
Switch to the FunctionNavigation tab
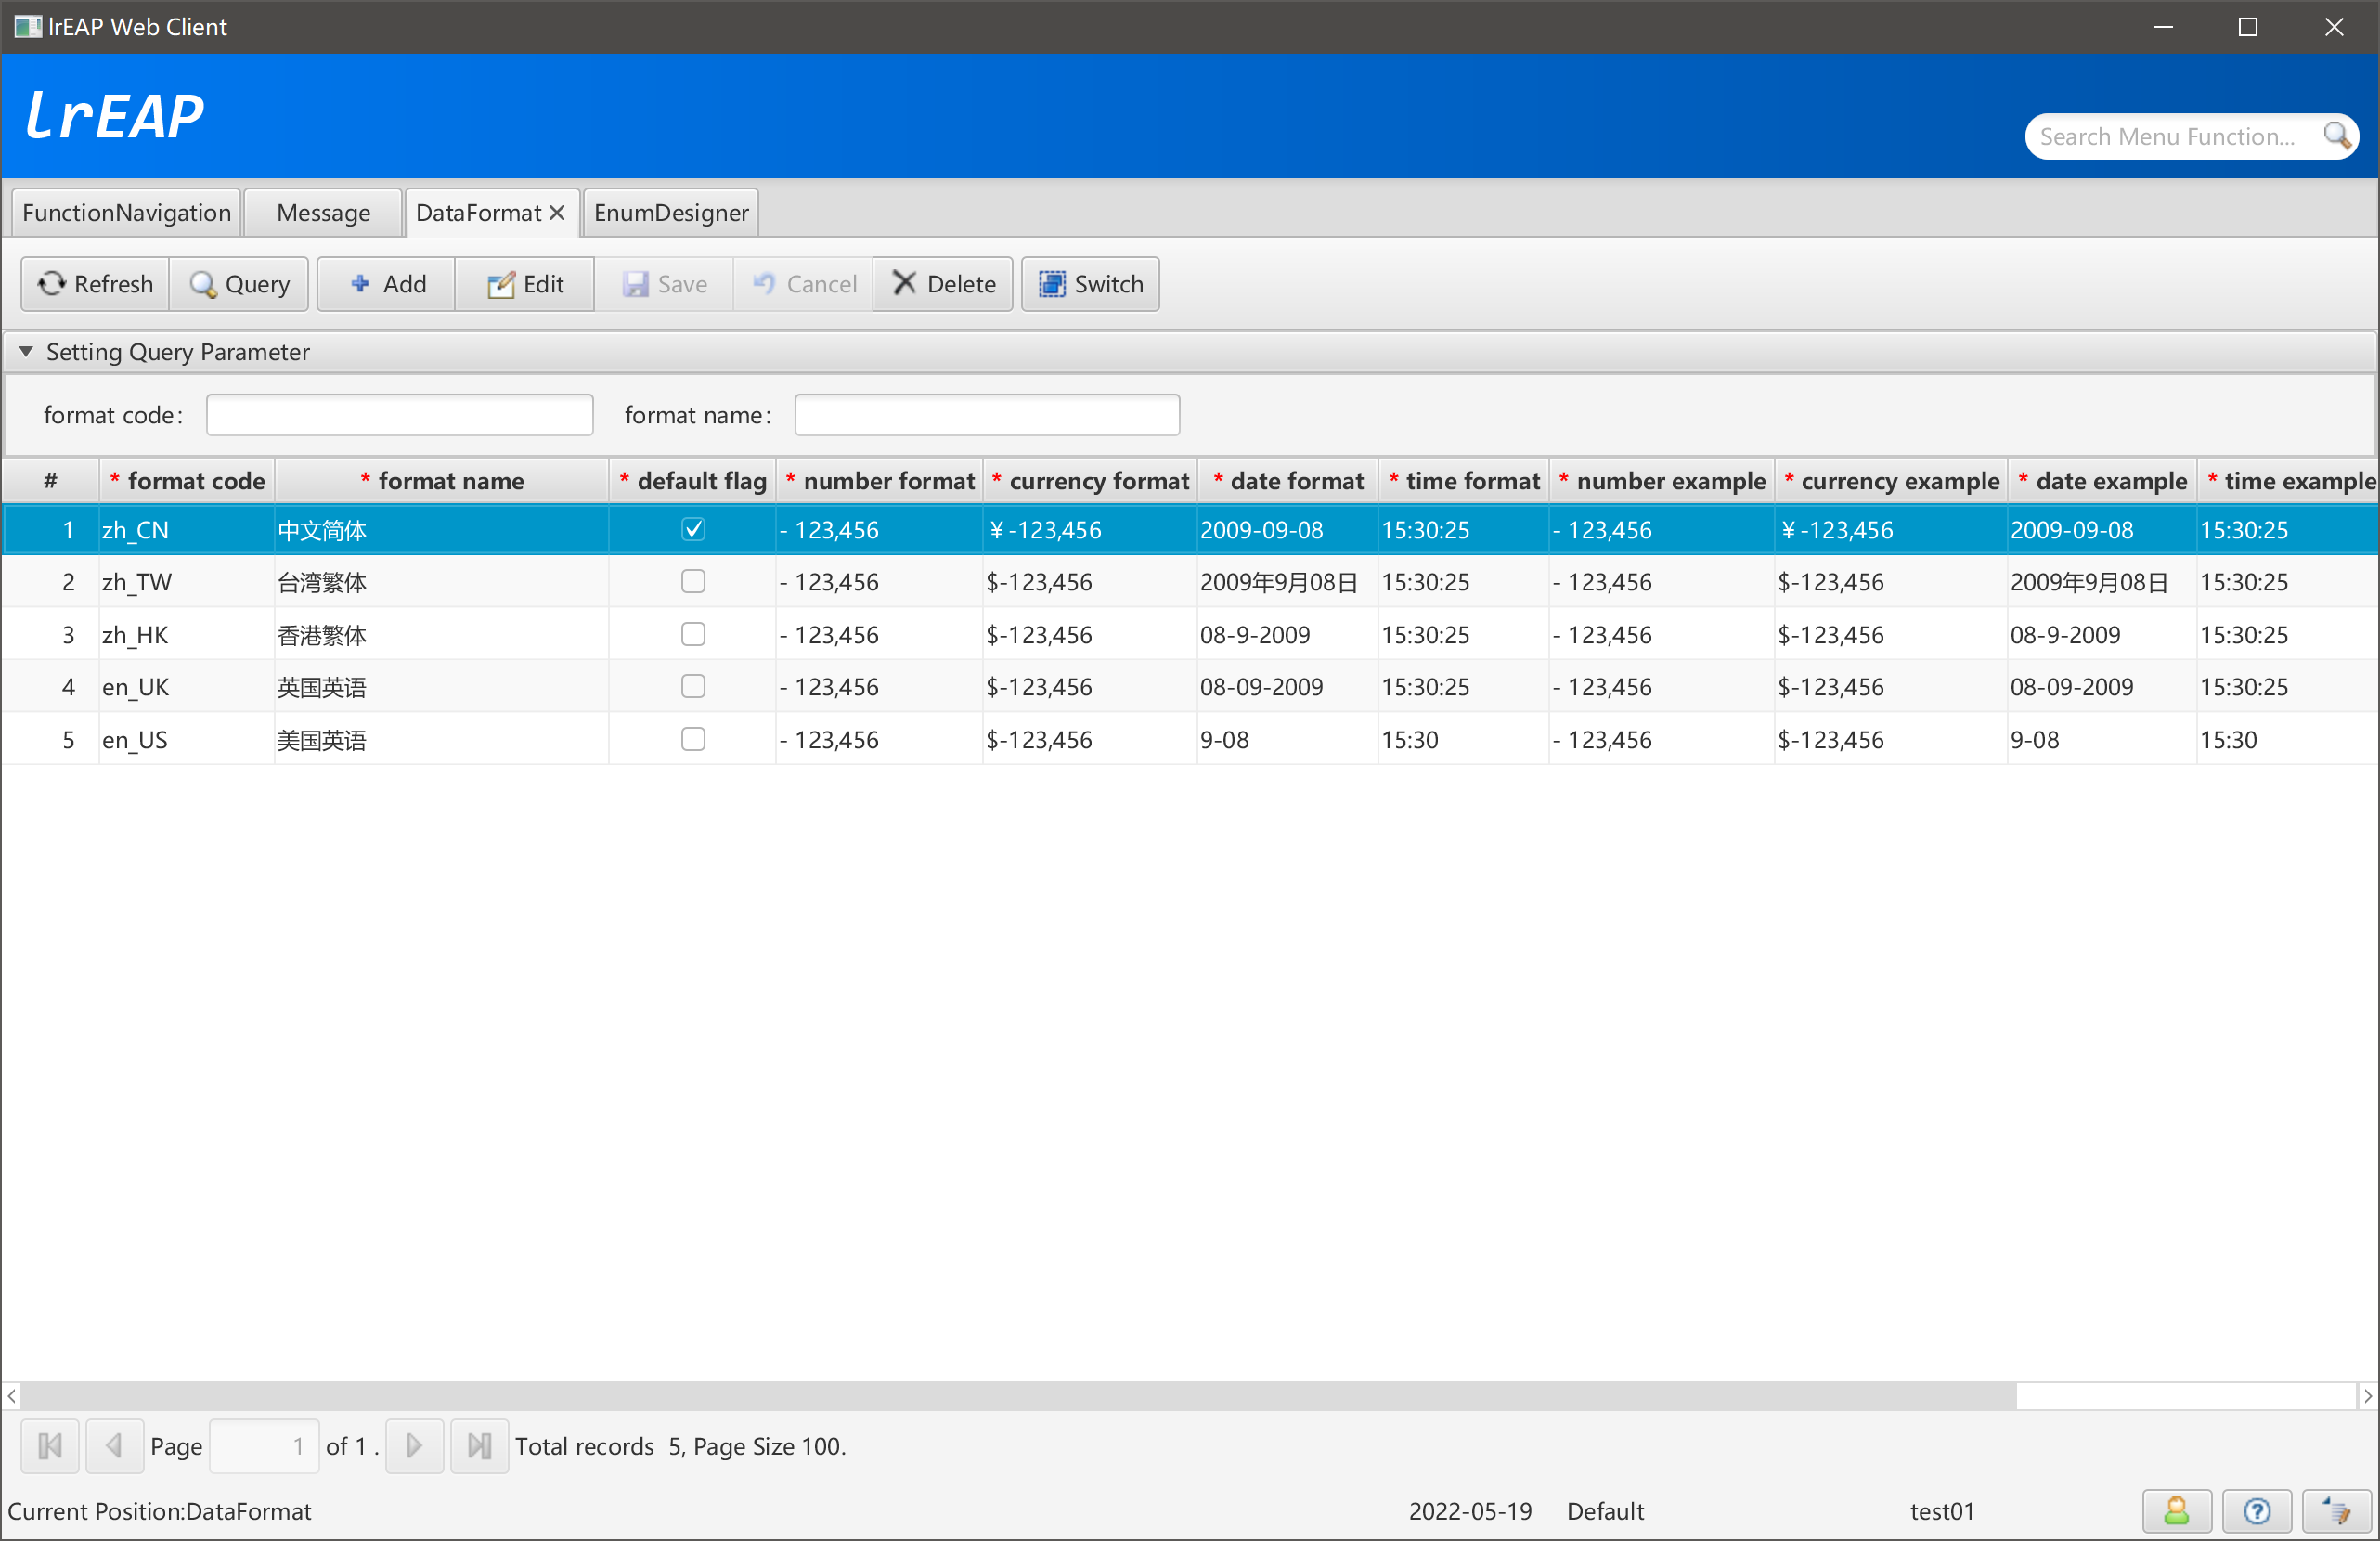click(x=127, y=212)
